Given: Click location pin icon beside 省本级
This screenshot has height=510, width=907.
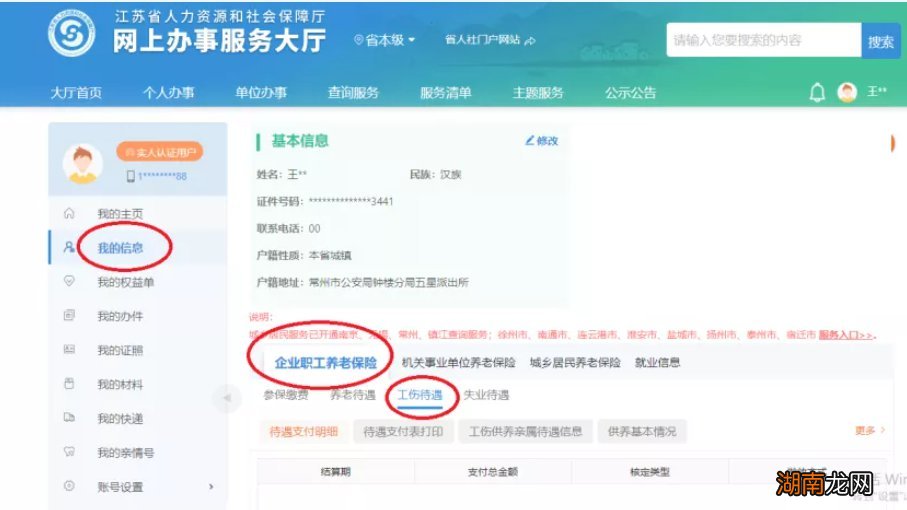Looking at the screenshot, I should click(x=359, y=40).
